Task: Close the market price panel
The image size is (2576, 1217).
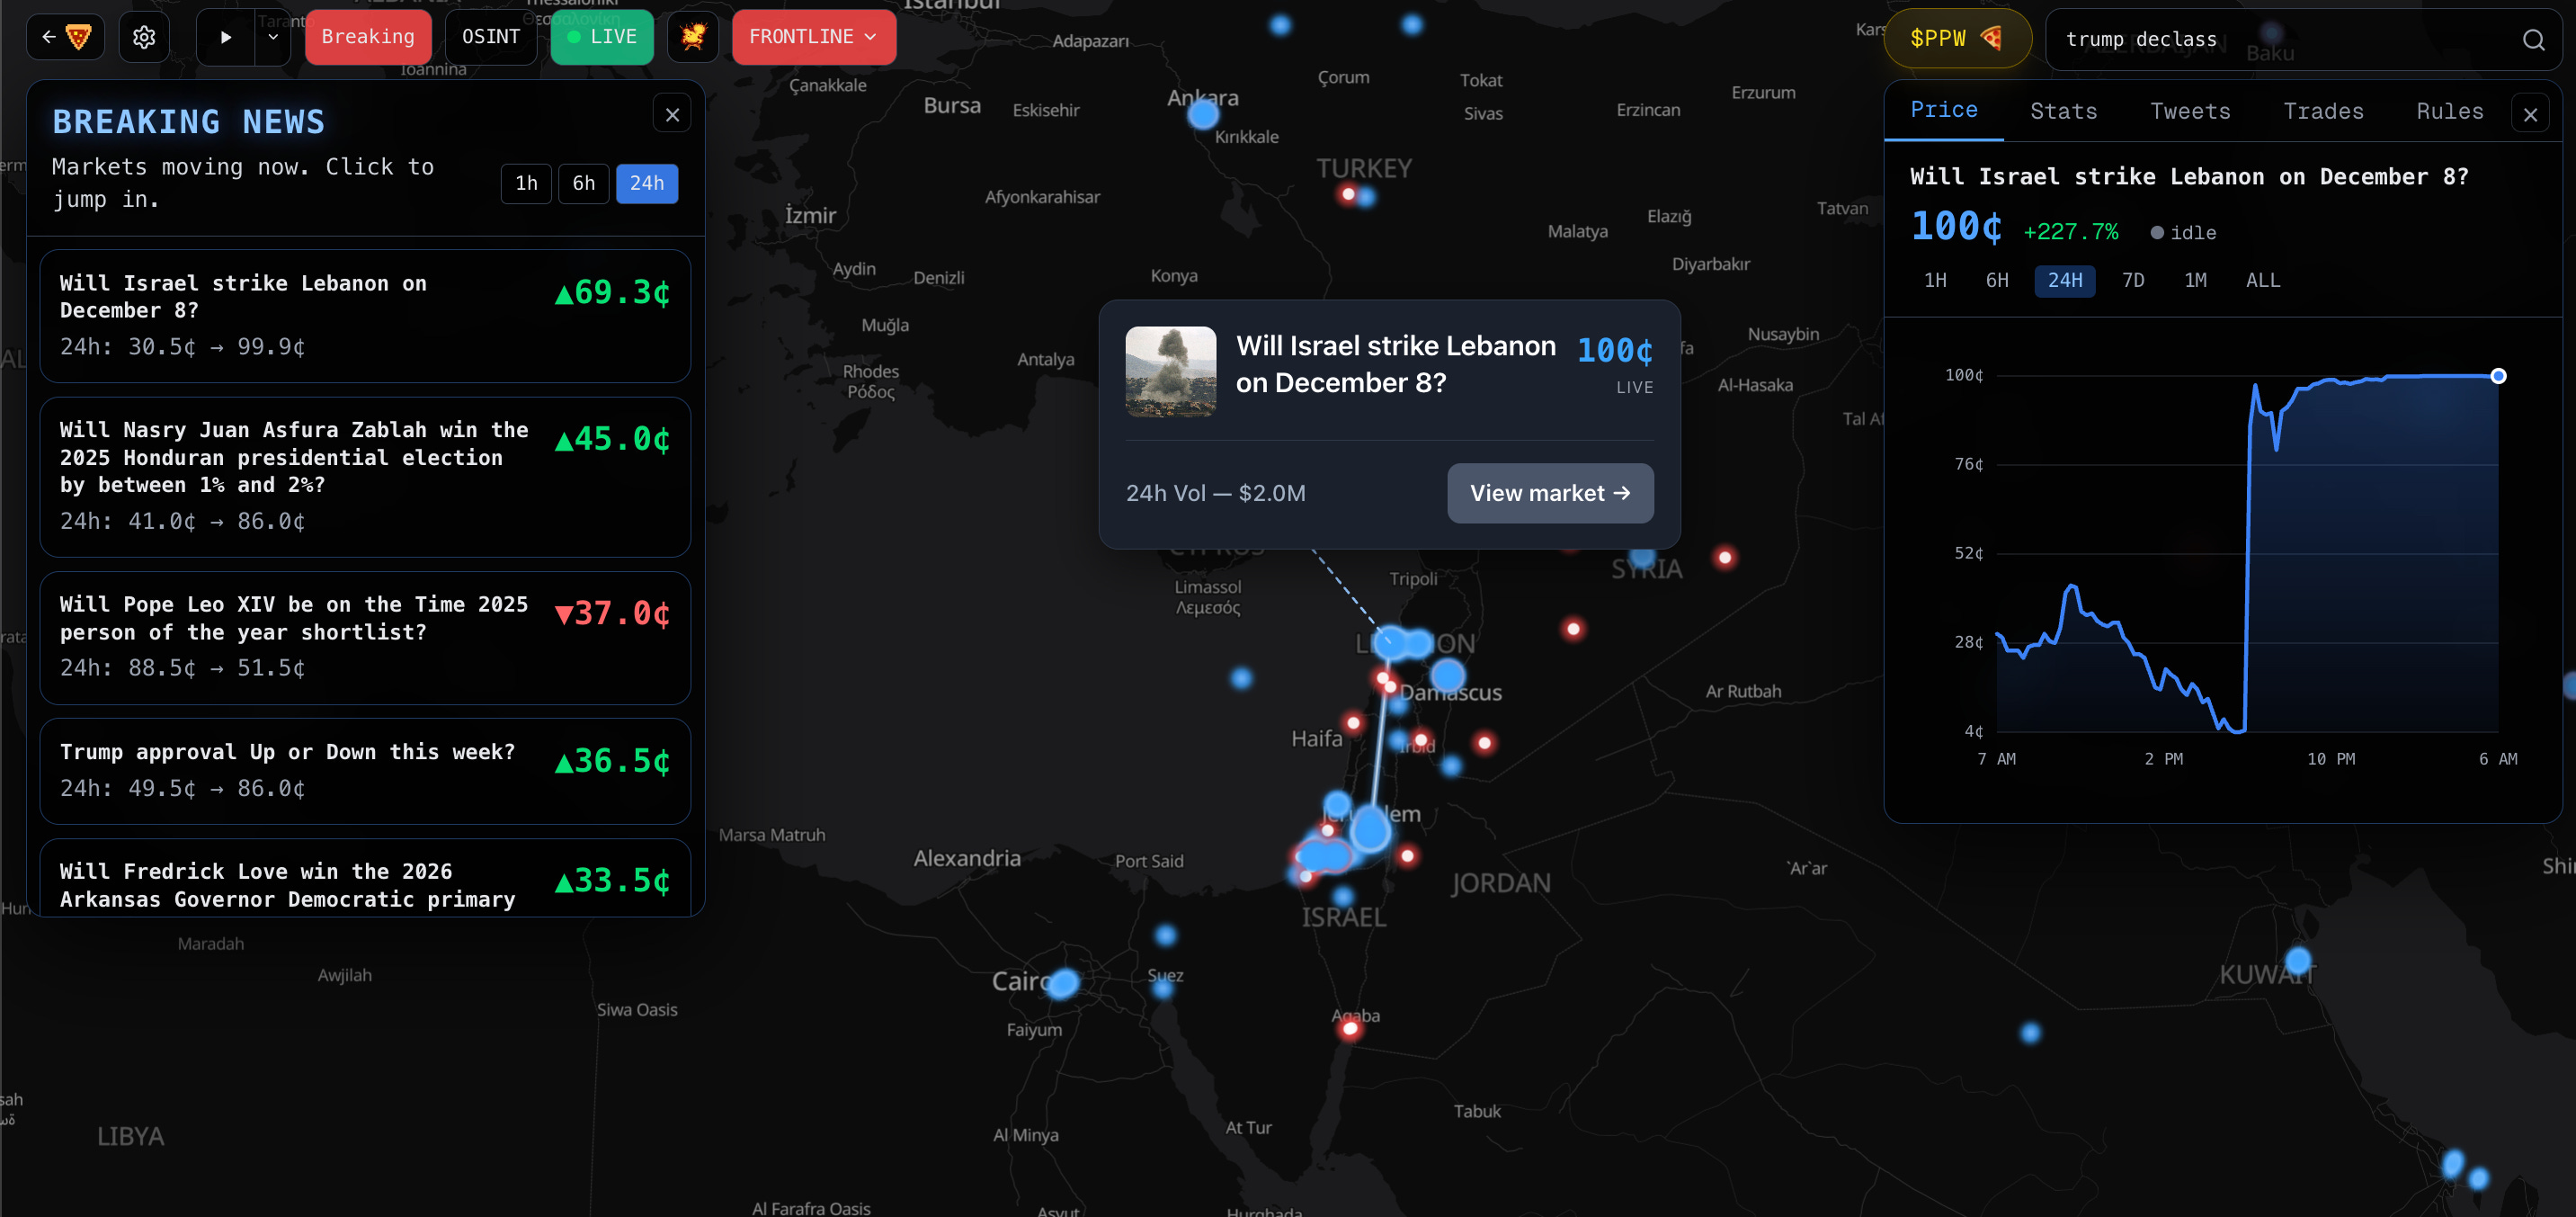Action: (2530, 115)
